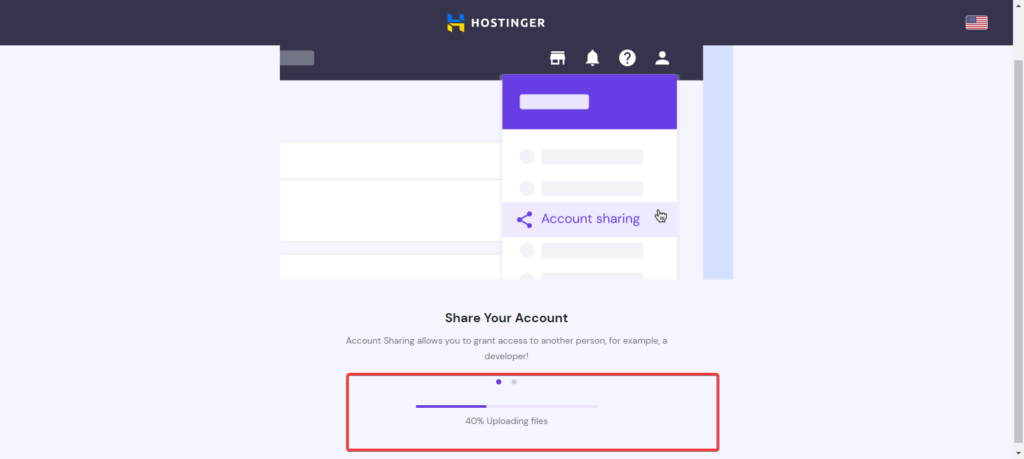Select the first purple carousel dot
This screenshot has width=1024, height=459.
point(498,382)
